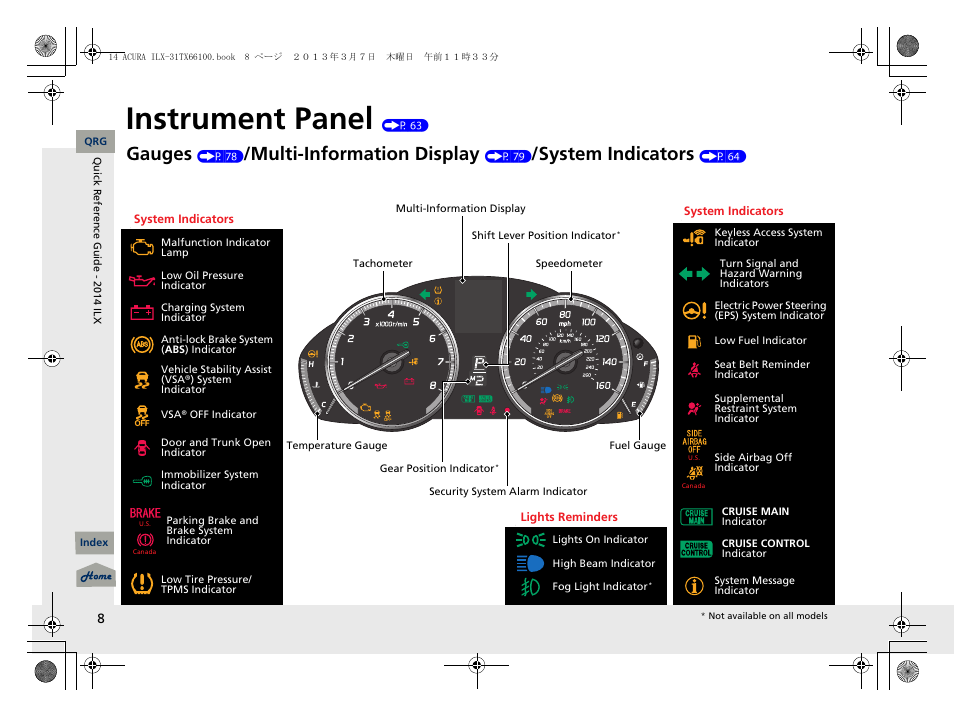Click the ABS indicator icon
Screen dimensions: 954x718
pos(142,344)
